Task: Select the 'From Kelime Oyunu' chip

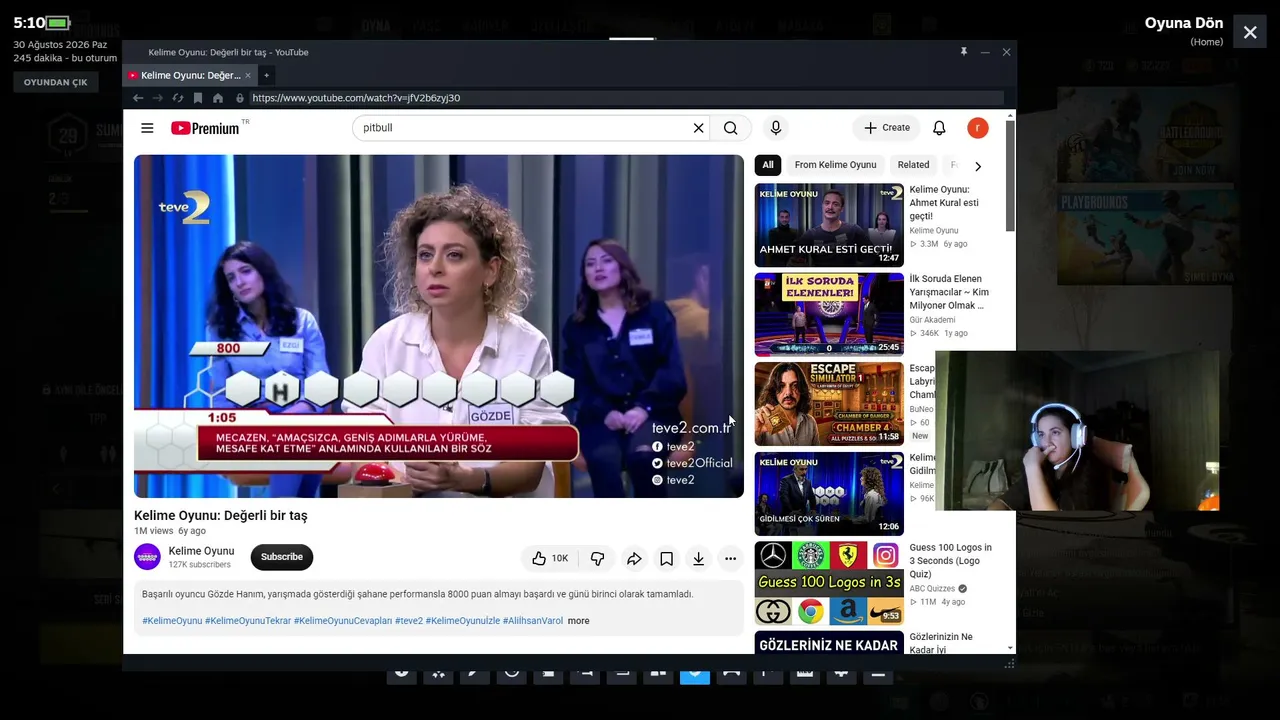Action: (x=835, y=165)
